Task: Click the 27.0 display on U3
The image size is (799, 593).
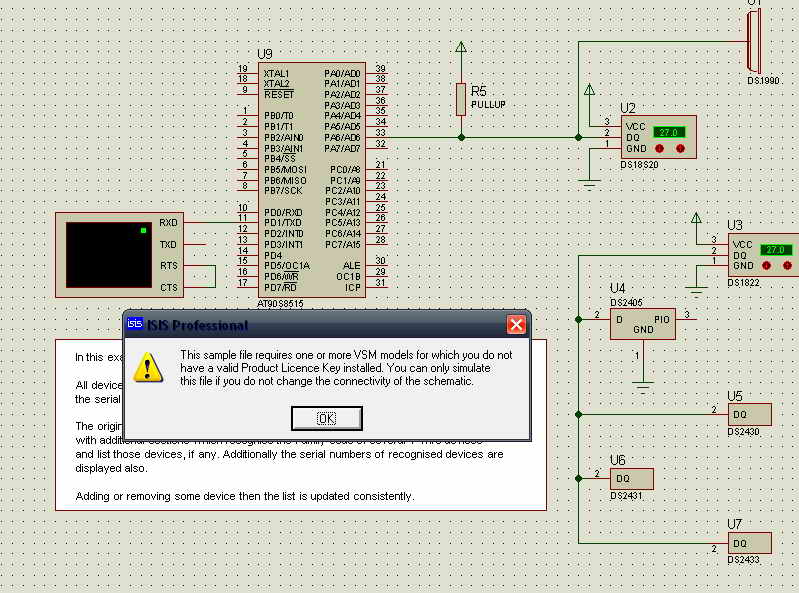Action: point(774,249)
